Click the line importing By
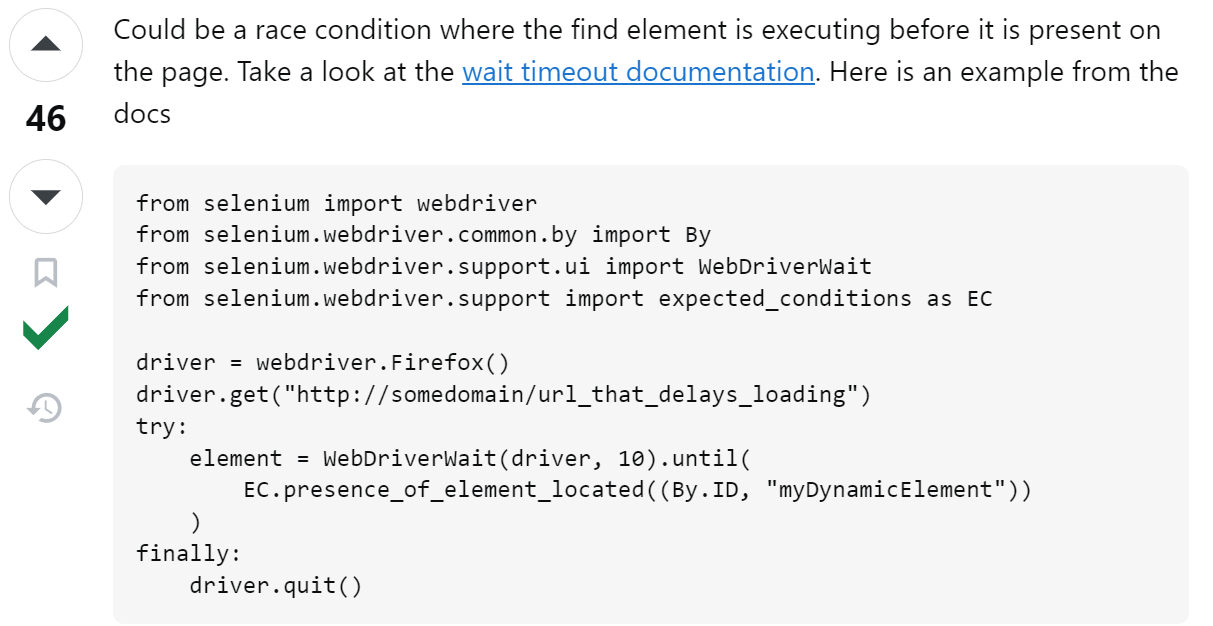1213x626 pixels. (x=423, y=235)
